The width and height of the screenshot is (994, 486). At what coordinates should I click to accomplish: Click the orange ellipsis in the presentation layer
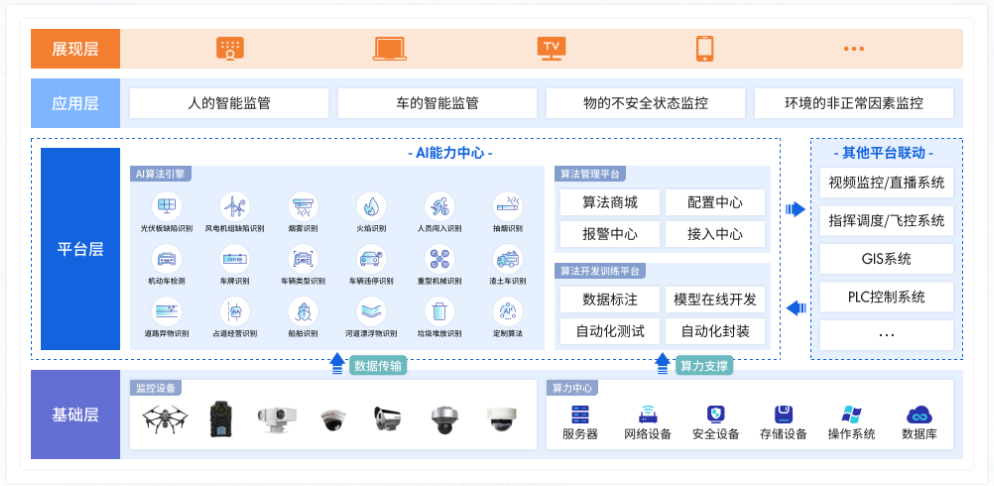point(854,49)
